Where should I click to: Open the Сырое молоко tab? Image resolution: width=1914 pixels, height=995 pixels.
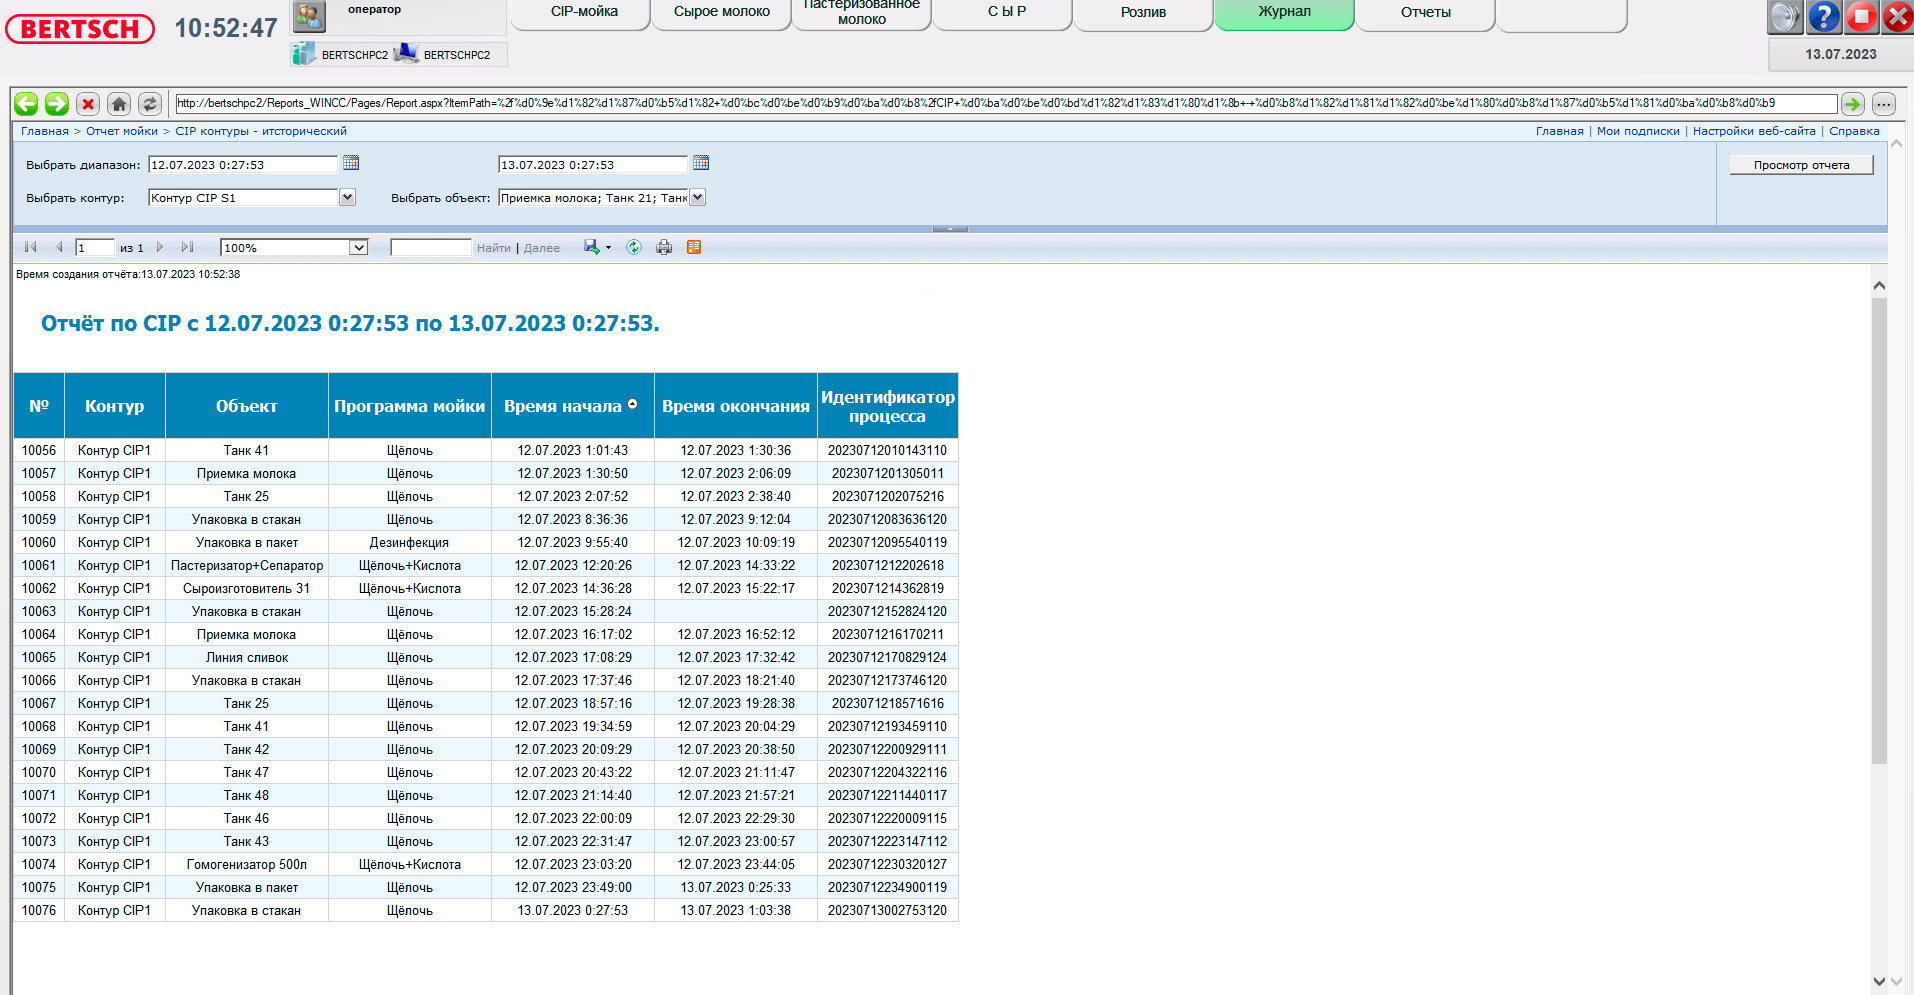(x=722, y=13)
